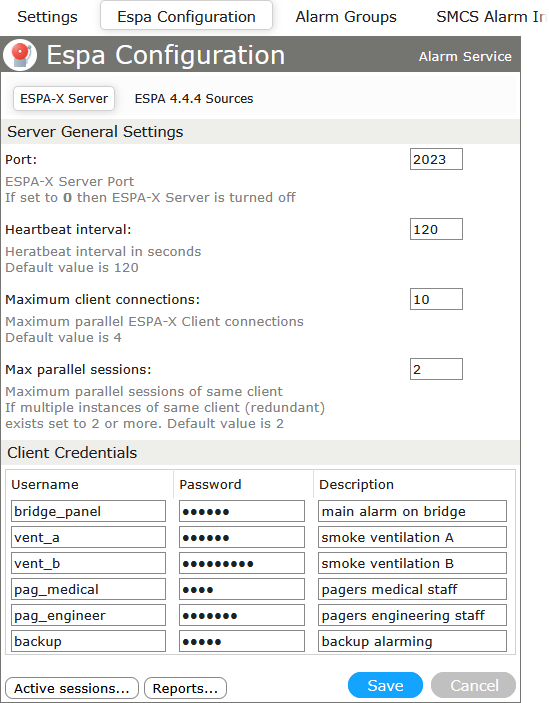Click the Cancel button
This screenshot has width=549, height=703.
tap(473, 685)
